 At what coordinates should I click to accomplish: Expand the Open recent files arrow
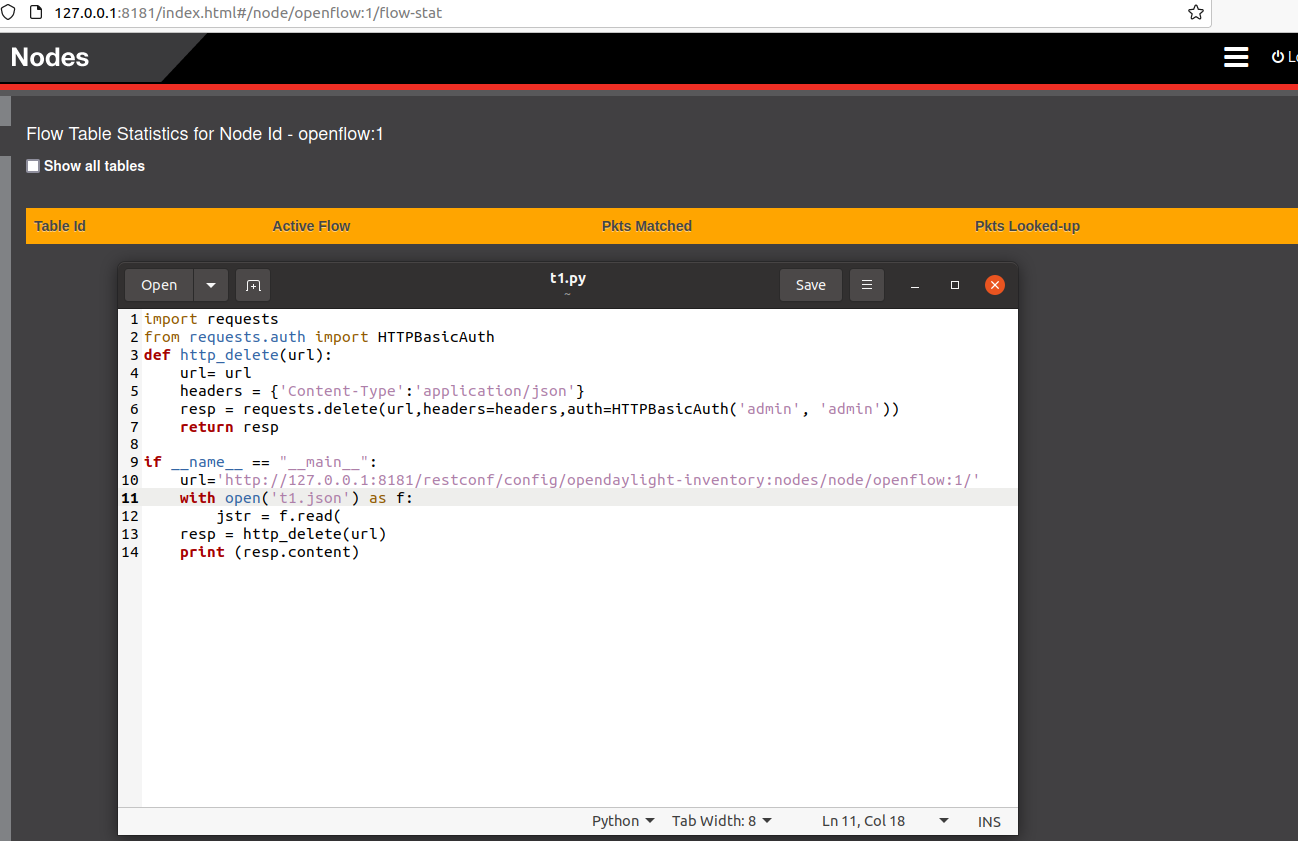pyautogui.click(x=211, y=285)
